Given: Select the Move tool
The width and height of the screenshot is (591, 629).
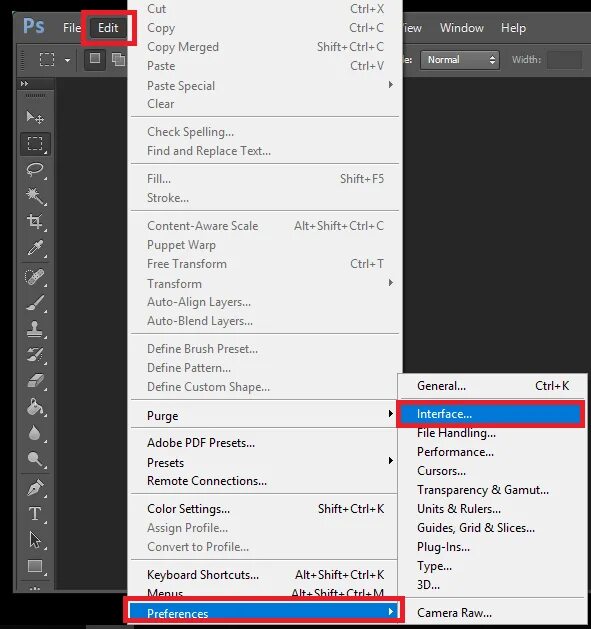Looking at the screenshot, I should [35, 117].
